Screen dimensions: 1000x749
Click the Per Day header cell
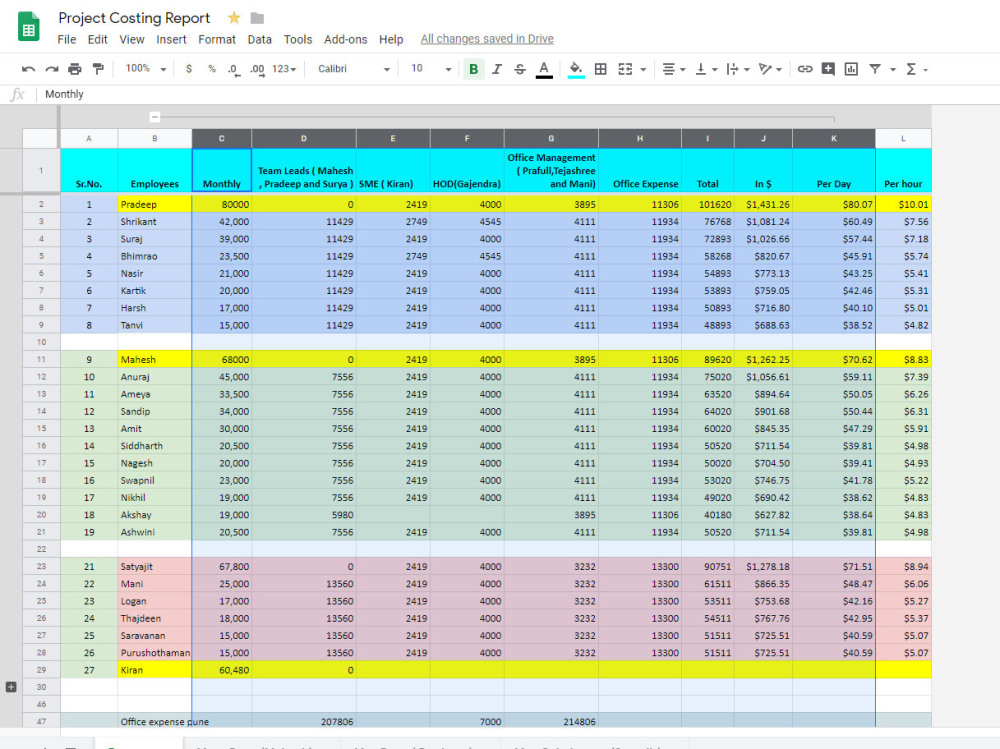(x=834, y=170)
